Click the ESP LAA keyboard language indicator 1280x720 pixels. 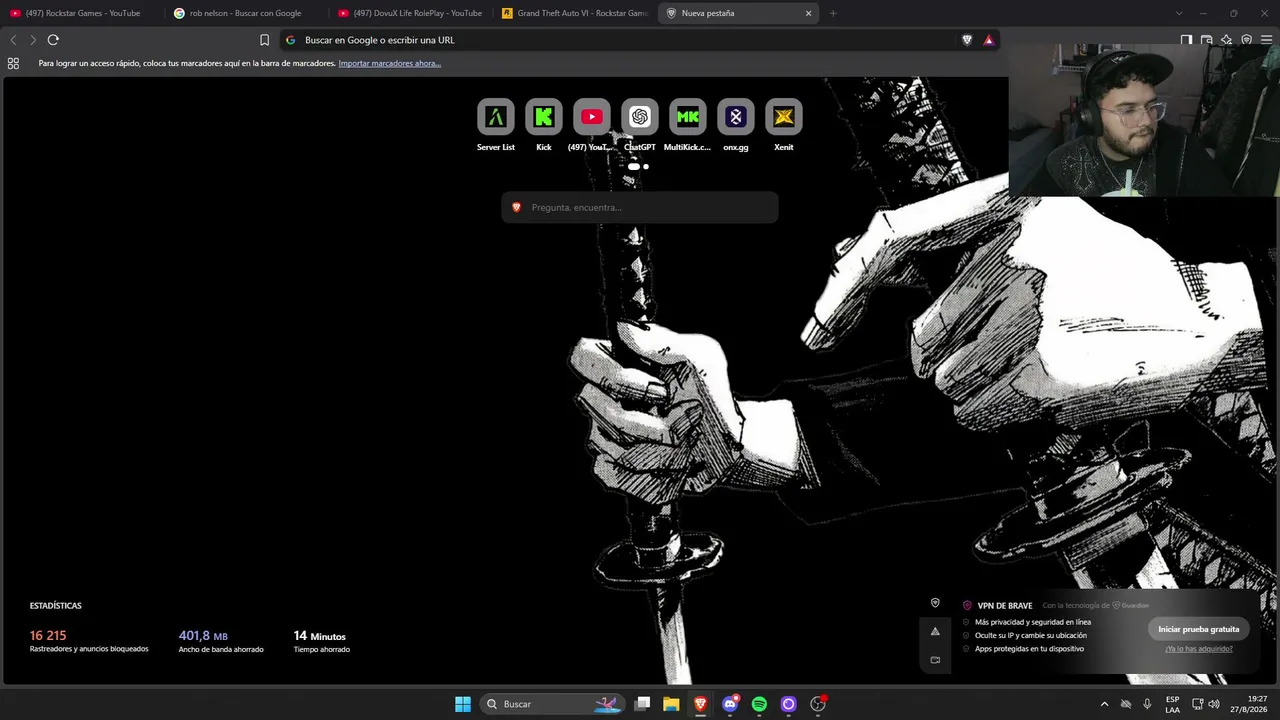[1172, 704]
